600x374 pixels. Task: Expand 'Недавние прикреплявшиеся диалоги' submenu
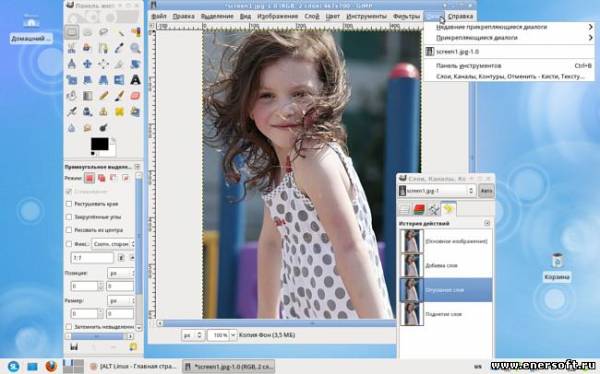point(509,27)
